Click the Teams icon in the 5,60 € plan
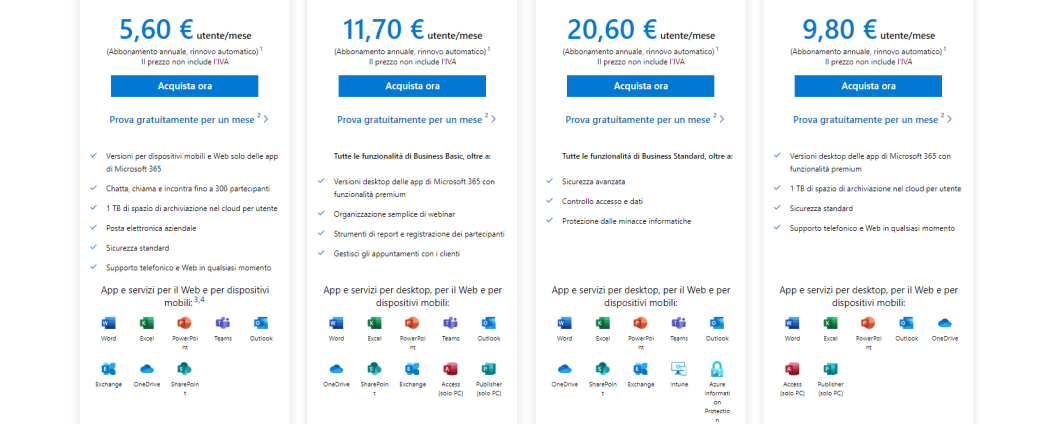Screen dimensions: 1060x424 [222, 323]
